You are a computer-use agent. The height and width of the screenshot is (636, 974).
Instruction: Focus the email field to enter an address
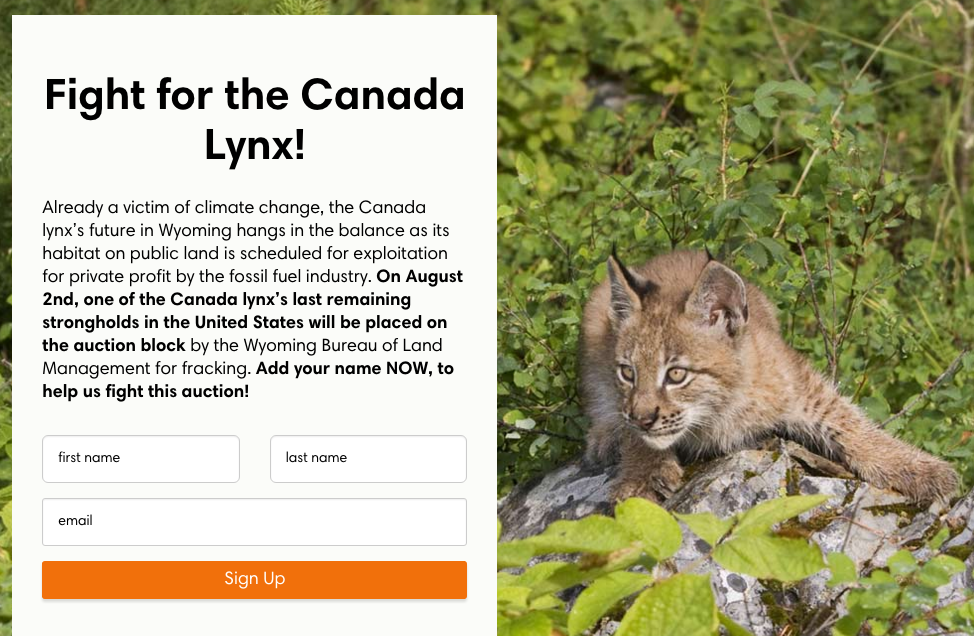[253, 521]
